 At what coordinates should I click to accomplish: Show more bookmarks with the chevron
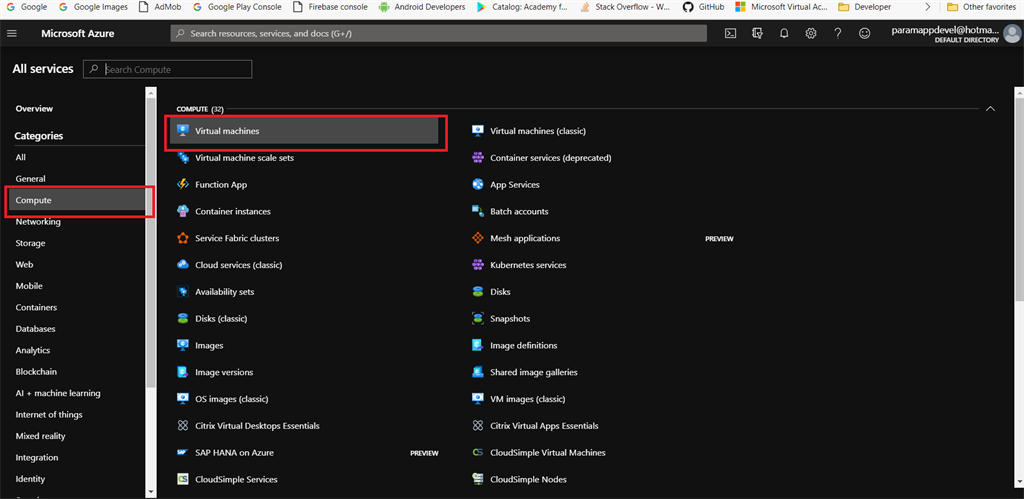click(928, 7)
